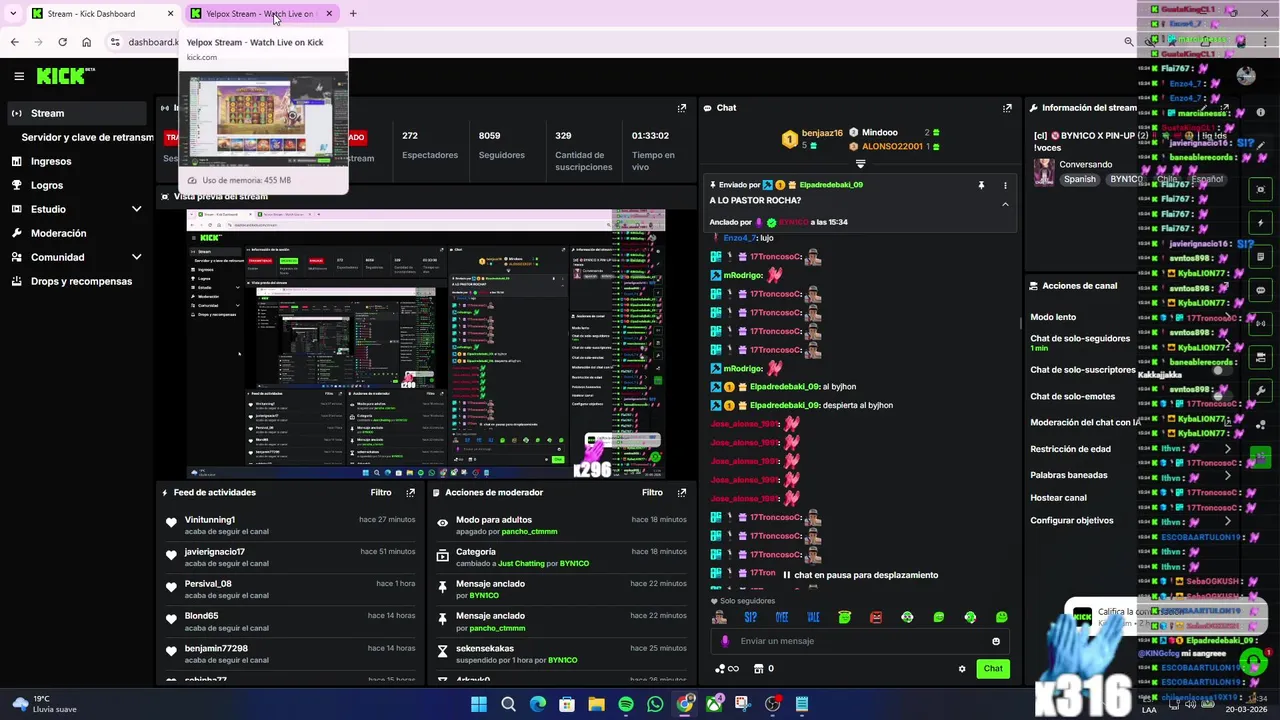
Task: Open Filtro in Feed de actividades
Action: point(381,493)
